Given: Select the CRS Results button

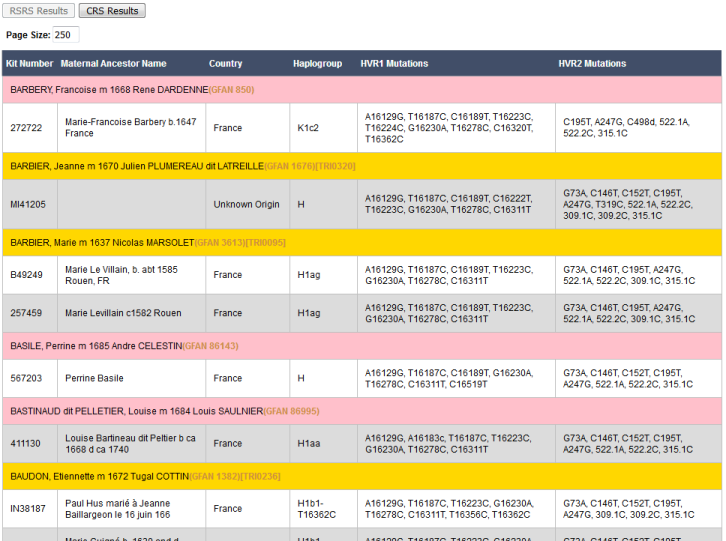Looking at the screenshot, I should pos(112,11).
